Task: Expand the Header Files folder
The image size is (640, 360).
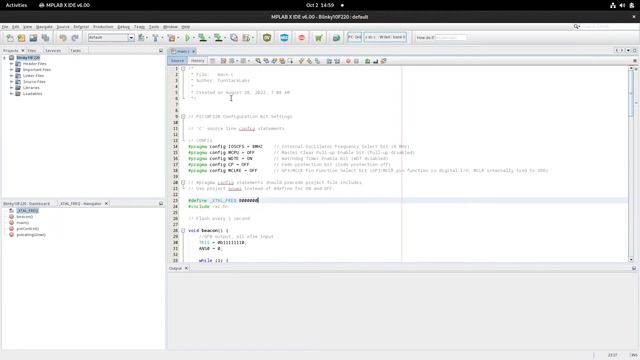Action: [11, 64]
